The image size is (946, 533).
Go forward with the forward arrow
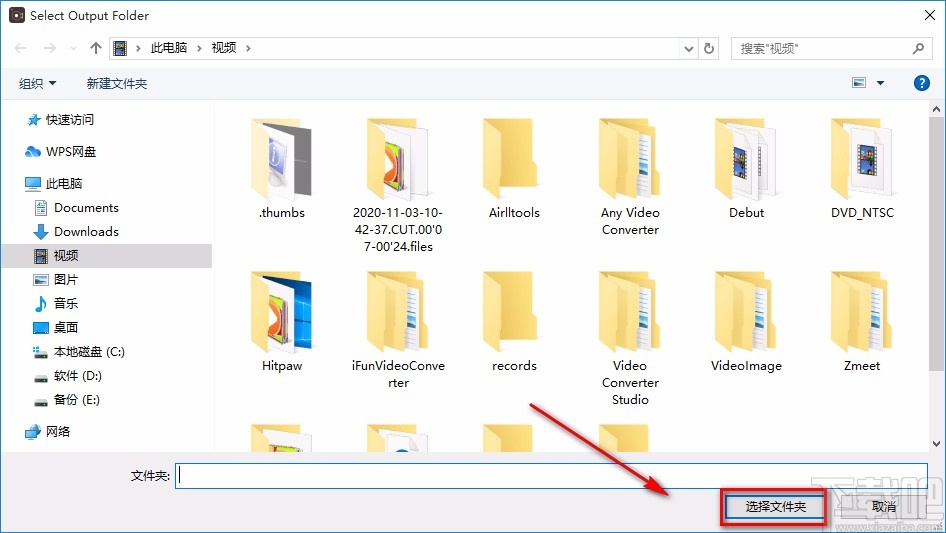49,48
